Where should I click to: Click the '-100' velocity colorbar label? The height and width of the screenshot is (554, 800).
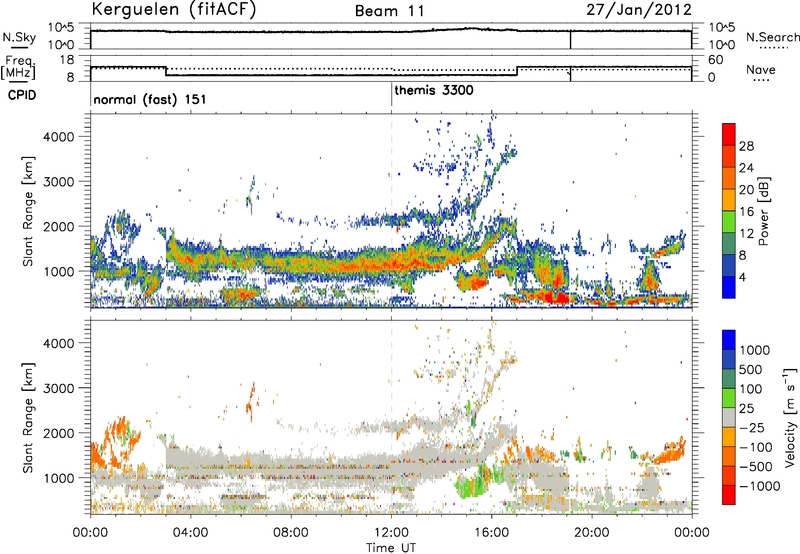[x=755, y=447]
